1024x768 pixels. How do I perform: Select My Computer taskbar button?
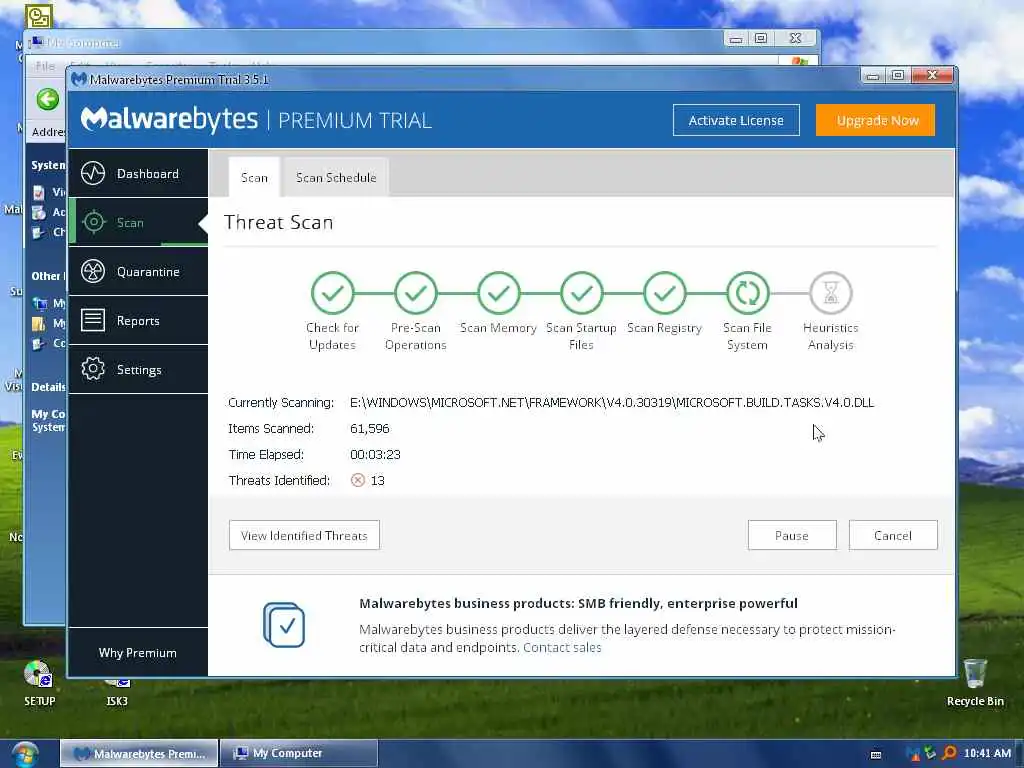tap(298, 754)
